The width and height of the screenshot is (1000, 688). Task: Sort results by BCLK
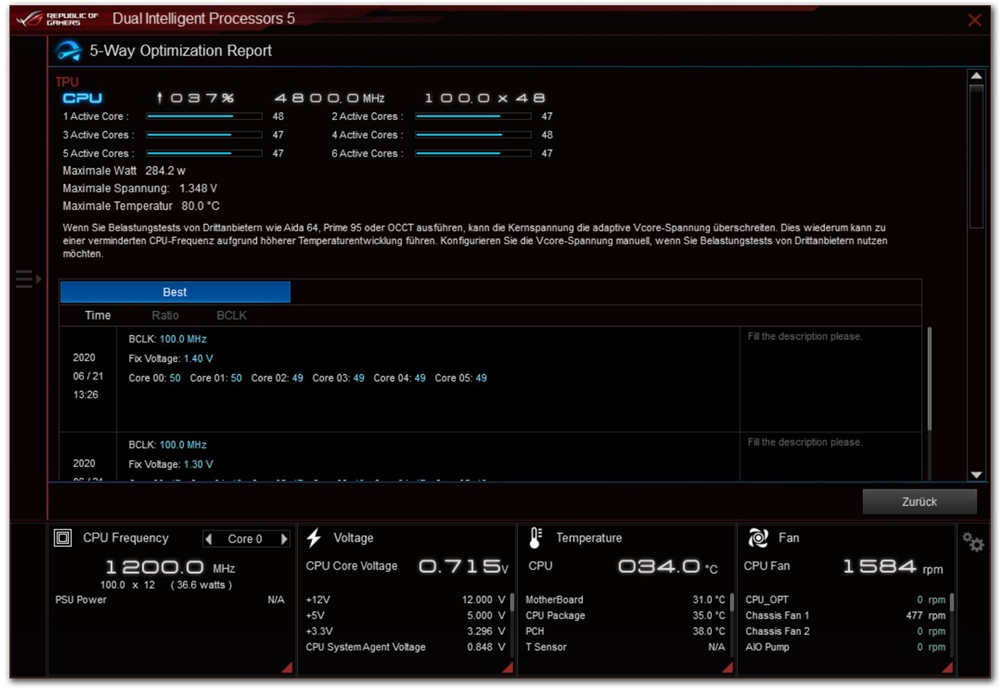232,315
